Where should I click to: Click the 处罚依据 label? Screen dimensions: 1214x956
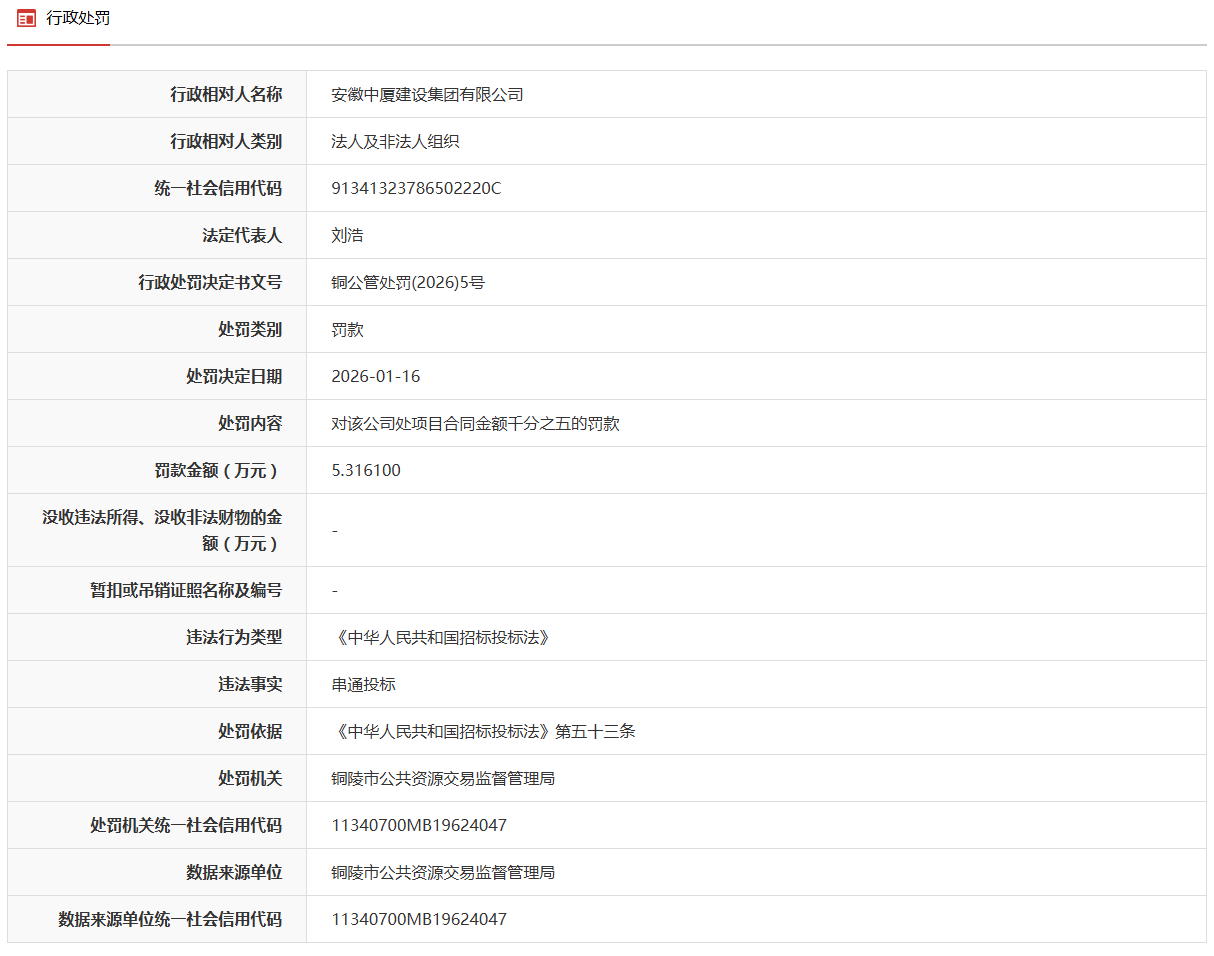click(x=250, y=731)
